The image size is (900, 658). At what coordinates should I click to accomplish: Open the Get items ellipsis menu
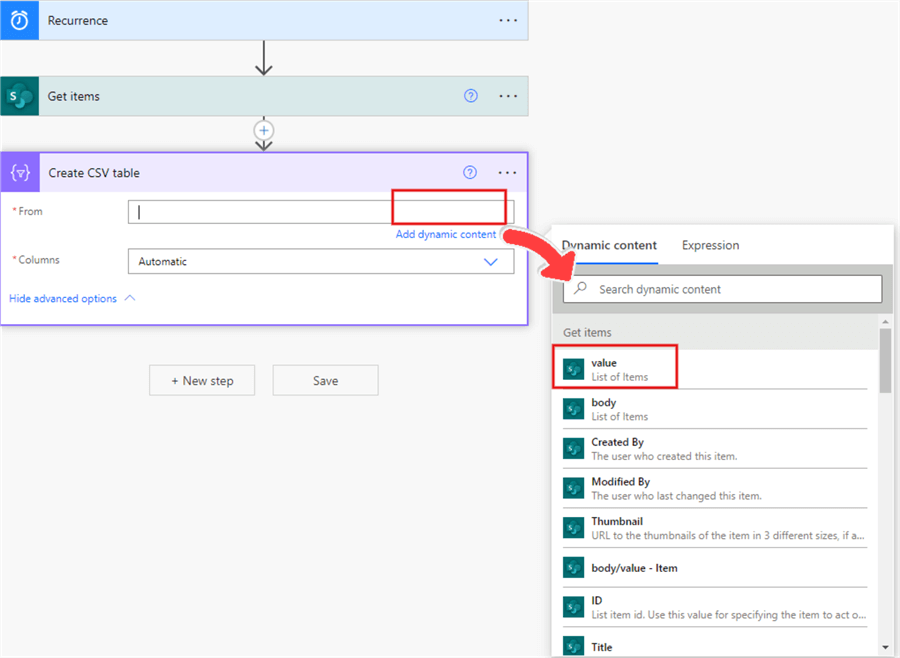[x=508, y=97]
